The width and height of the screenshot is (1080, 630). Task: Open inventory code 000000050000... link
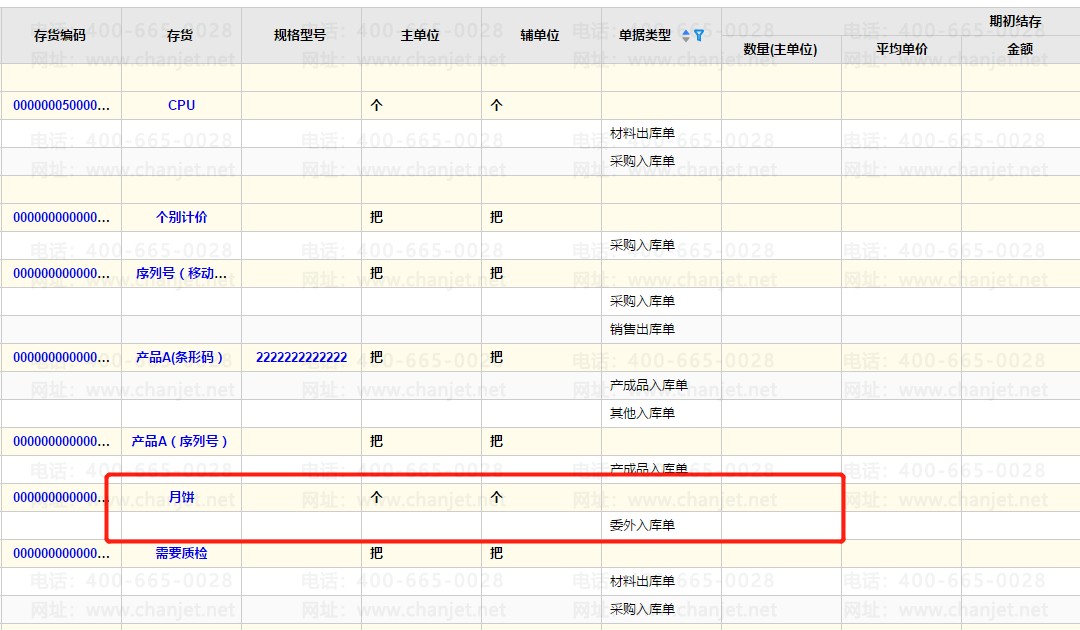click(61, 105)
